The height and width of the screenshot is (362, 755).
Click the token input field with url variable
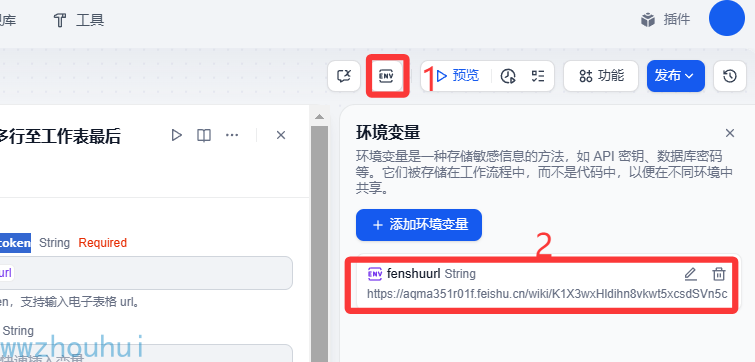[146, 273]
